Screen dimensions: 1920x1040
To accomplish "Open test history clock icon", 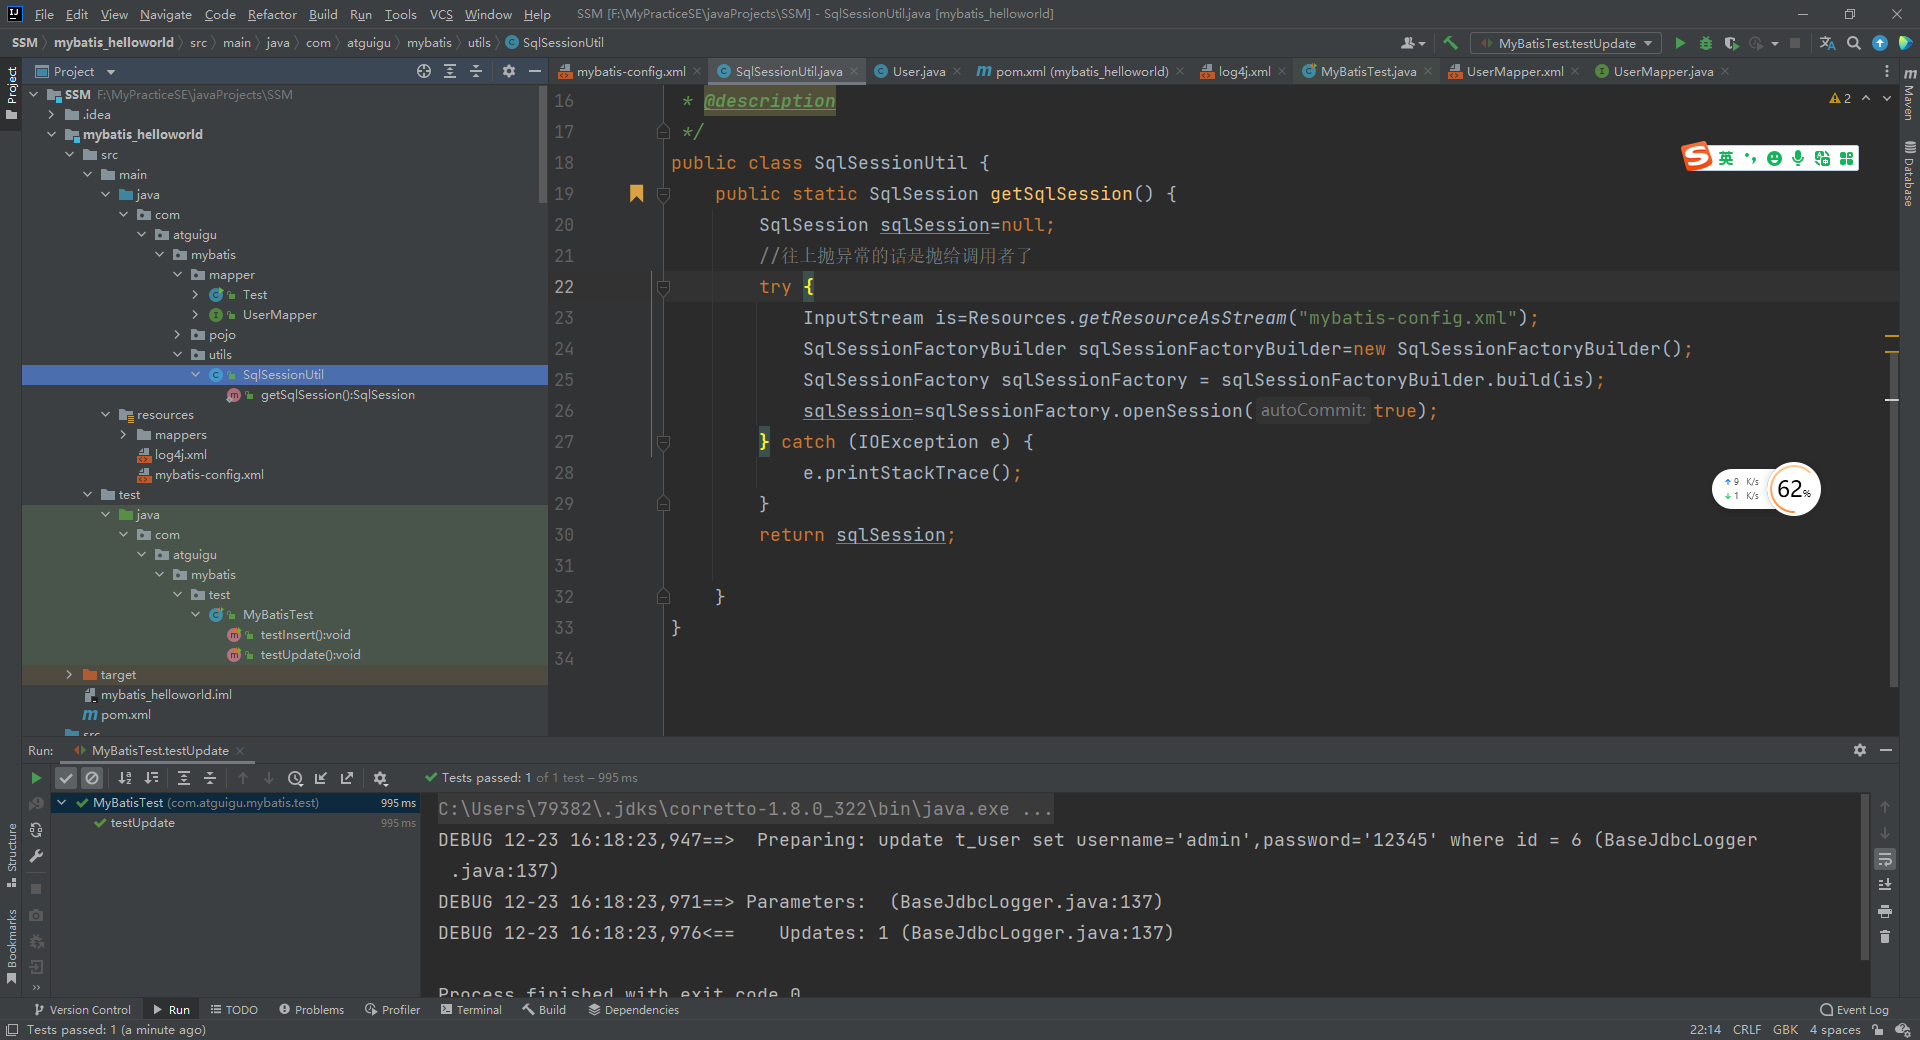I will pos(295,778).
